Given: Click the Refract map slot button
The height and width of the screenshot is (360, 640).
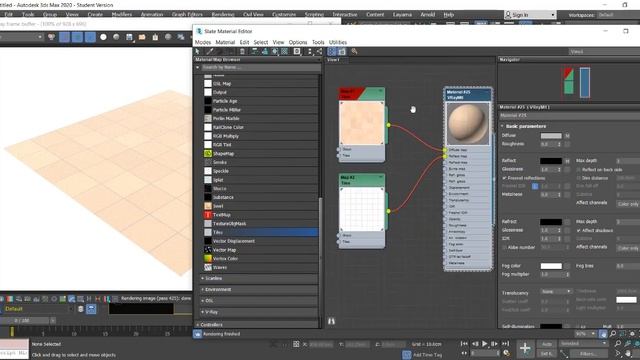Looking at the screenshot, I should coord(567,222).
